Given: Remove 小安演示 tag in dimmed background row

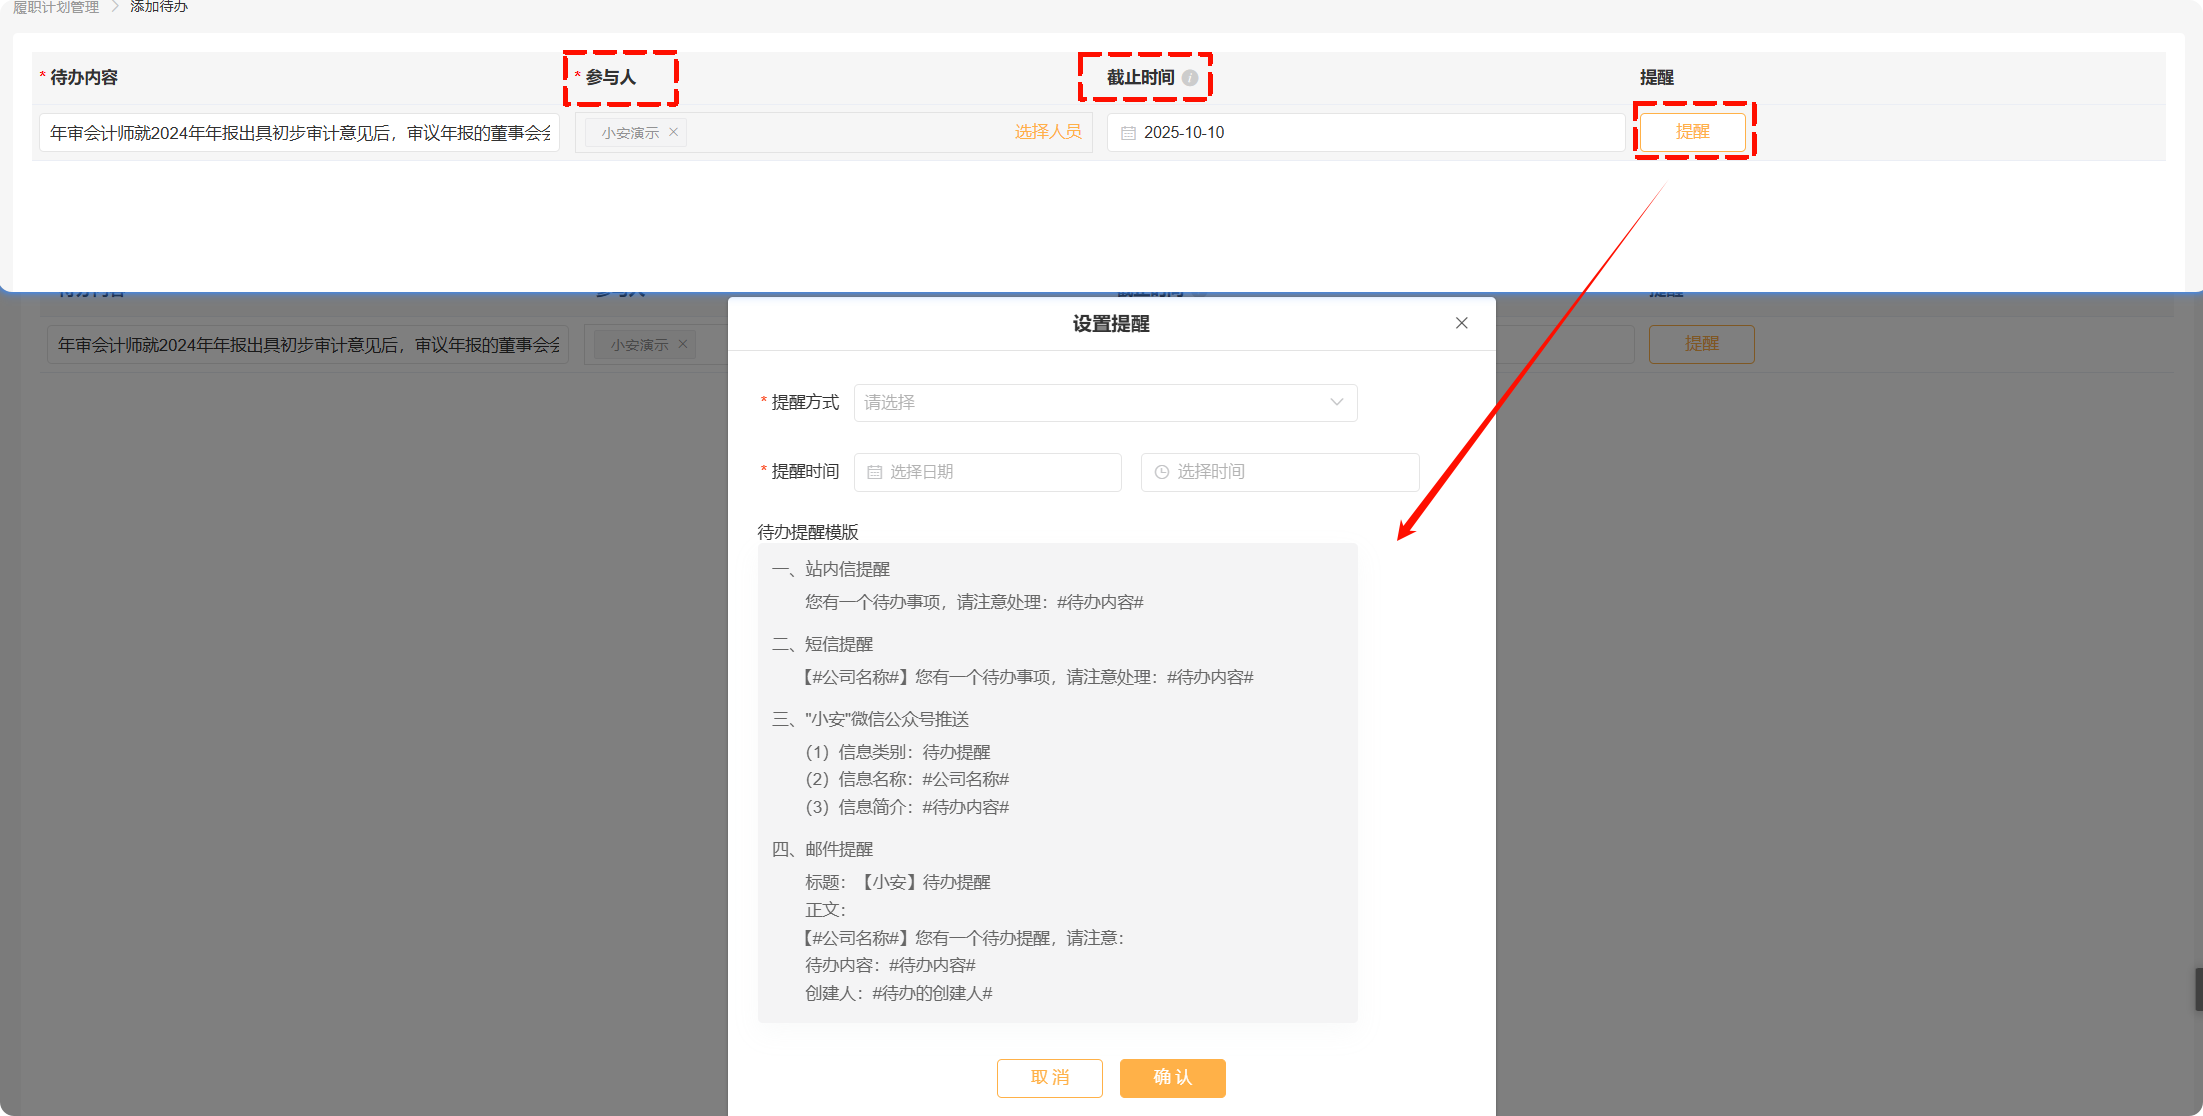Looking at the screenshot, I should click(683, 344).
